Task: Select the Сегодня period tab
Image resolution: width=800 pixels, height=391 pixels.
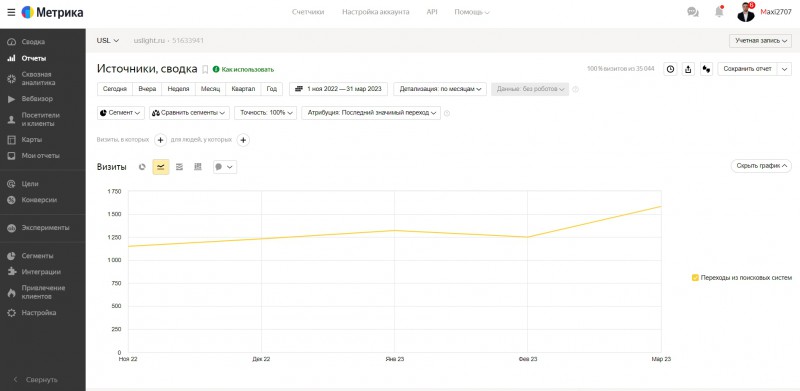Action: [115, 89]
